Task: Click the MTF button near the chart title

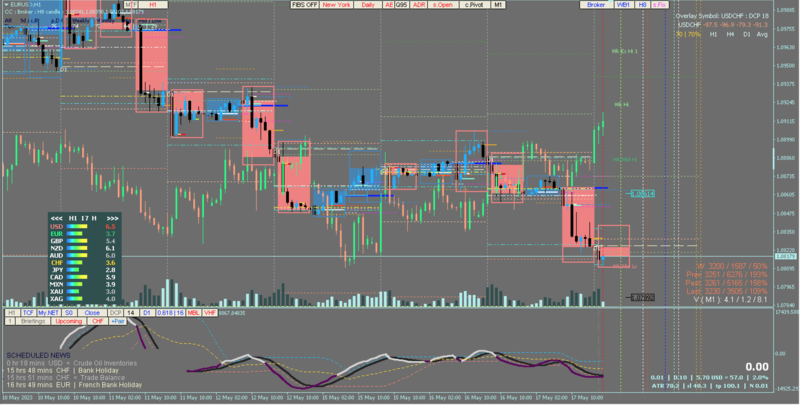Action: pyautogui.click(x=131, y=5)
